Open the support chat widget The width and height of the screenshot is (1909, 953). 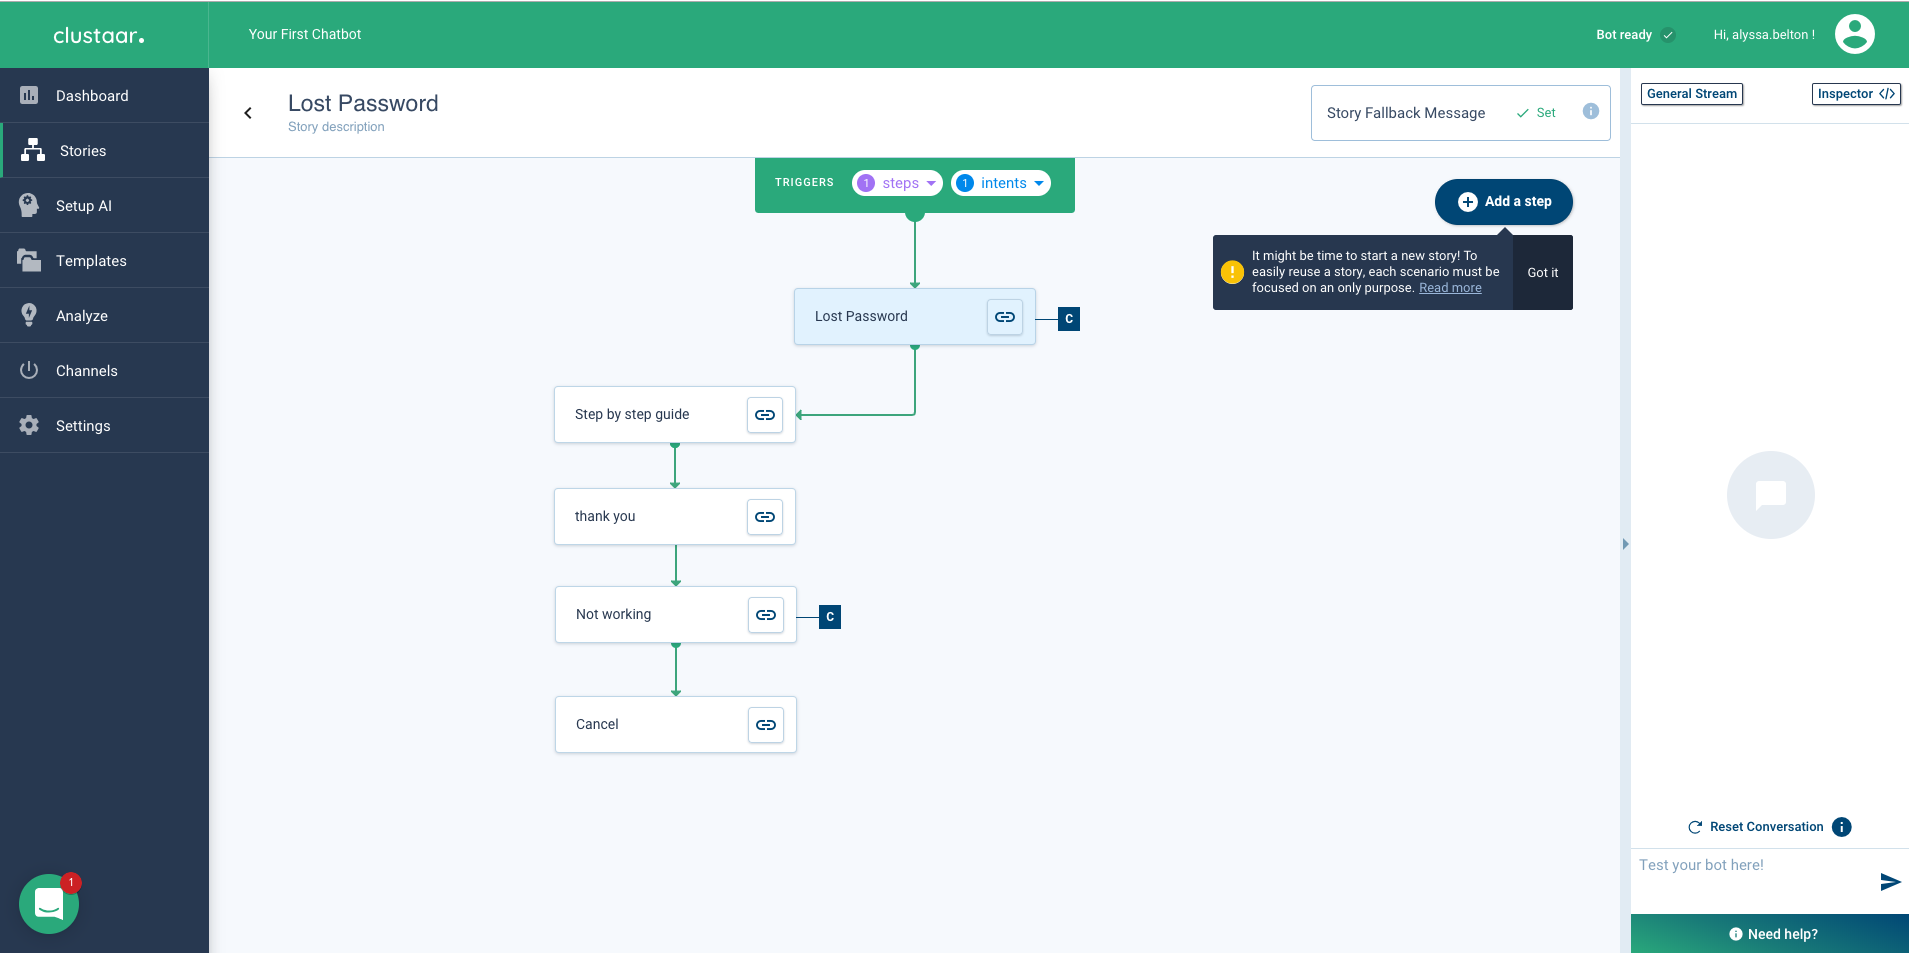pos(49,904)
